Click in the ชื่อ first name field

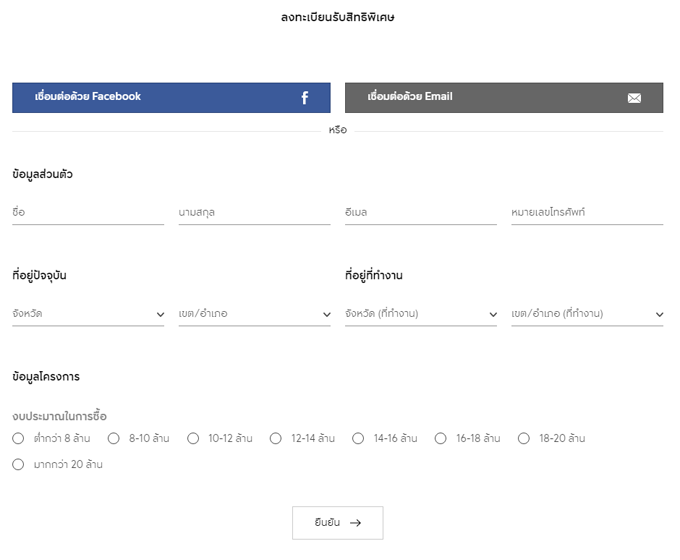[88, 213]
